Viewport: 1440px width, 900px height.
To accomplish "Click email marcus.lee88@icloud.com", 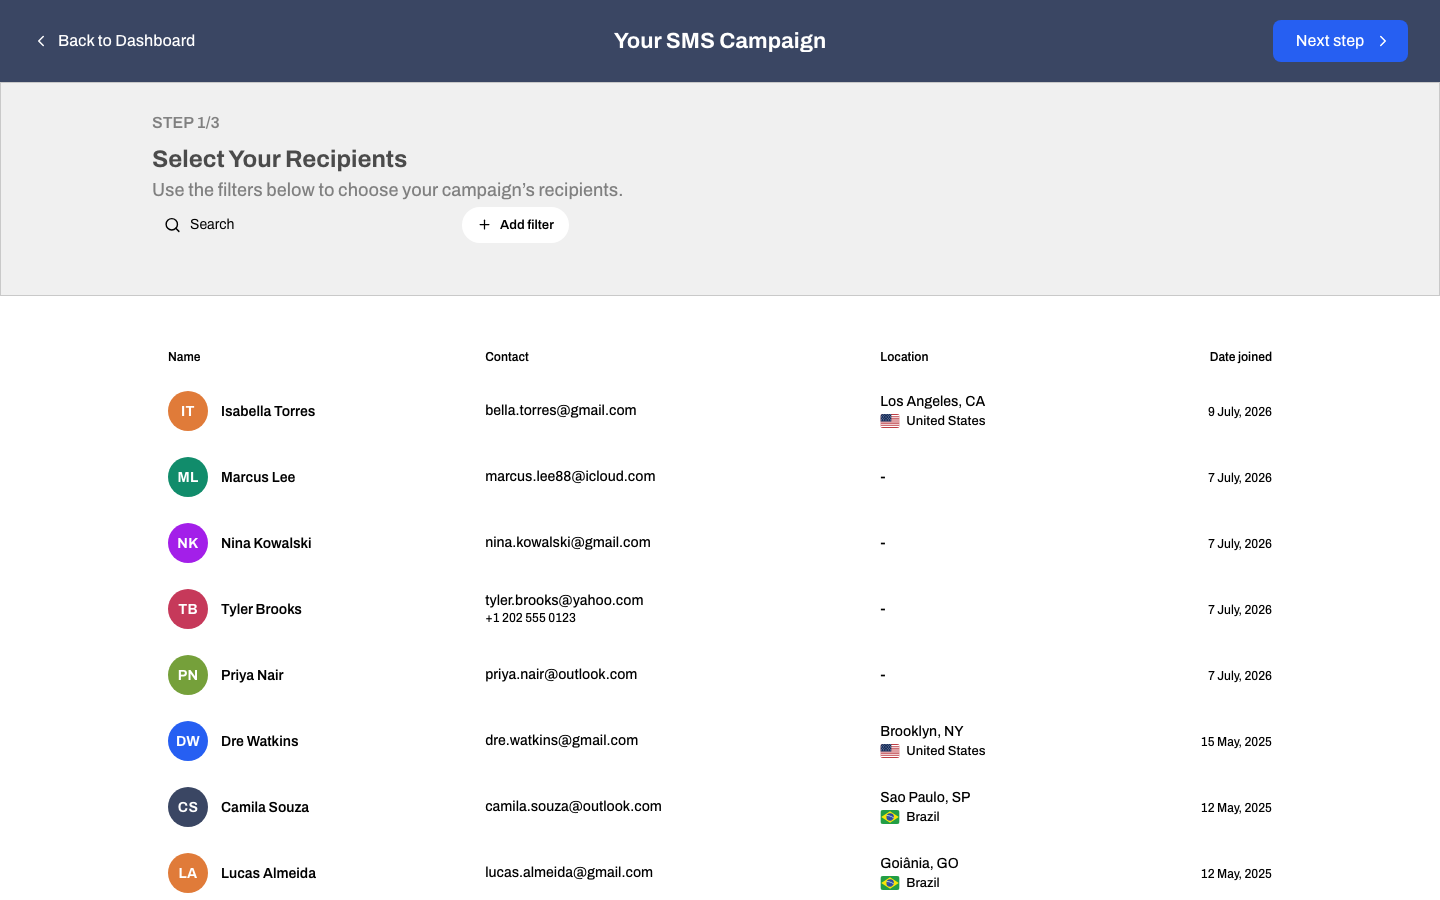I will tap(570, 476).
